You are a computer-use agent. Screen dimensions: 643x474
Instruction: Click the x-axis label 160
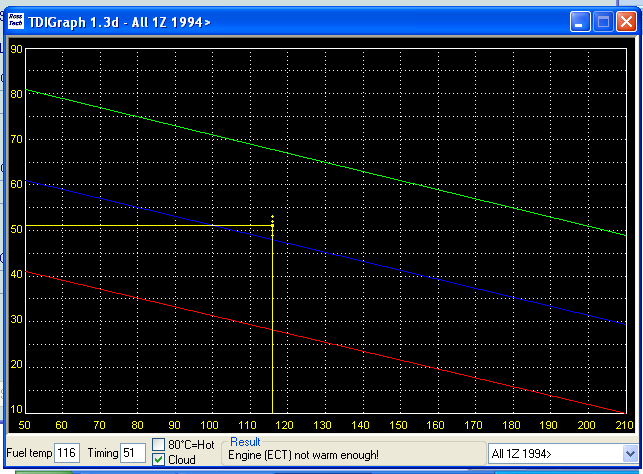click(x=435, y=425)
